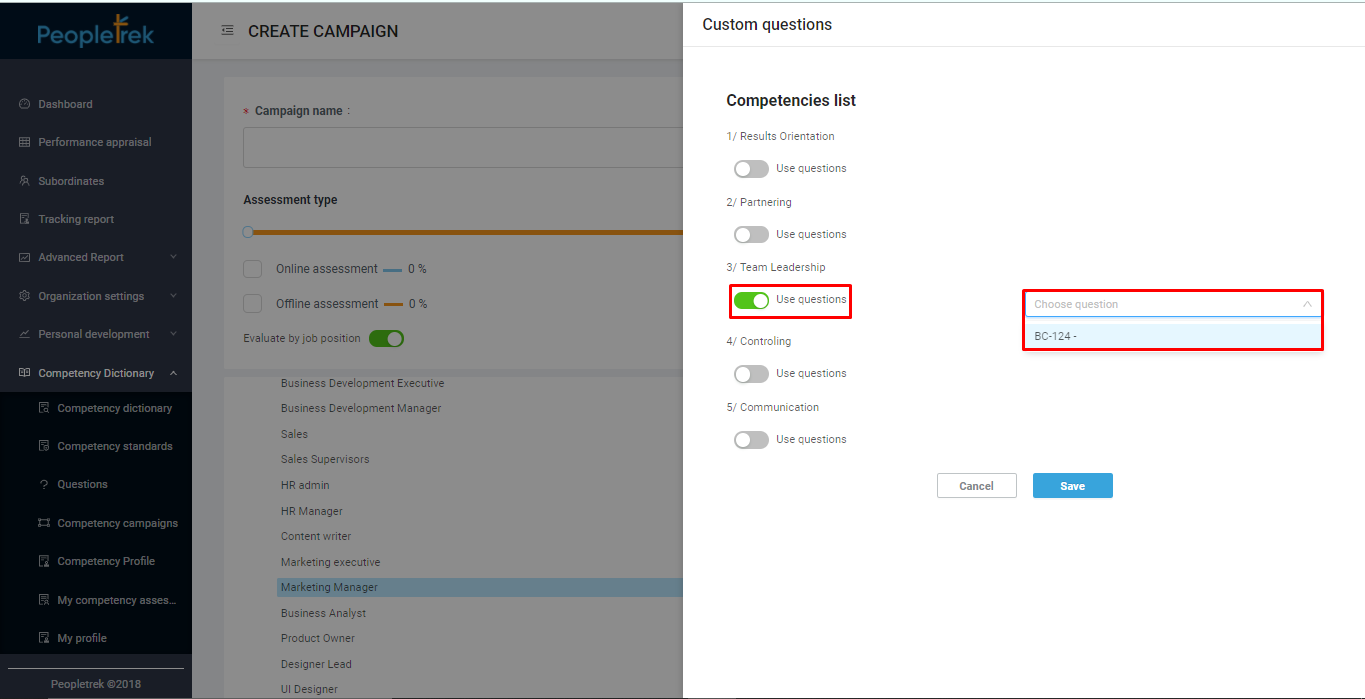Open Competency standards menu item
This screenshot has height=699, width=1365.
[x=114, y=446]
